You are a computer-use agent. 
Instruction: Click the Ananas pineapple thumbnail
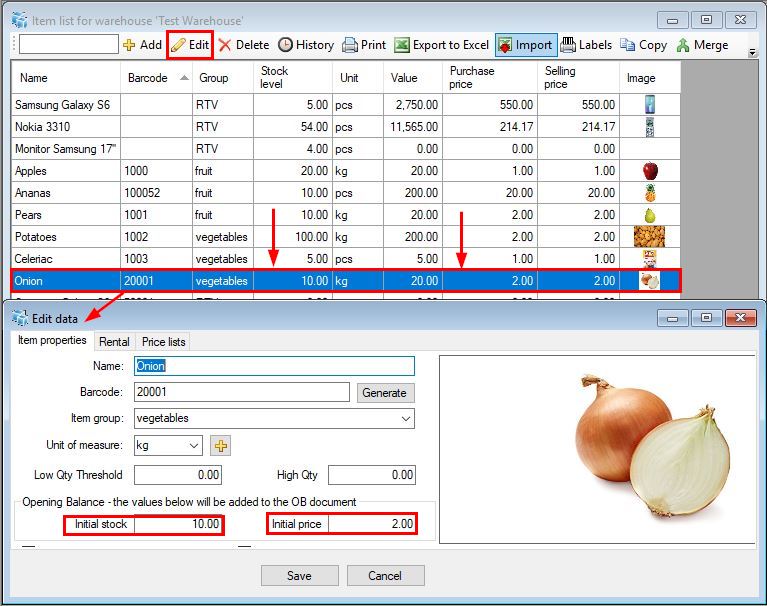click(650, 193)
